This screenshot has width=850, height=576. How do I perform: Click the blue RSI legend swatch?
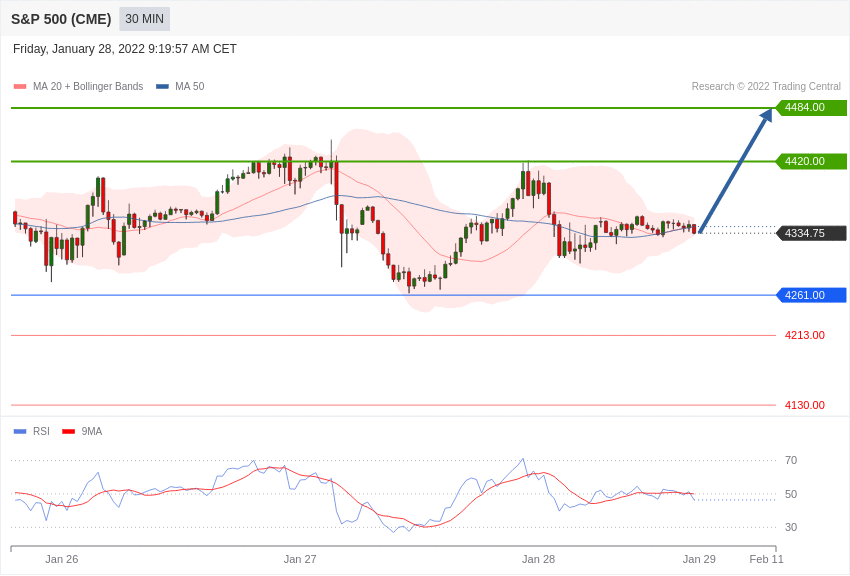[20, 432]
